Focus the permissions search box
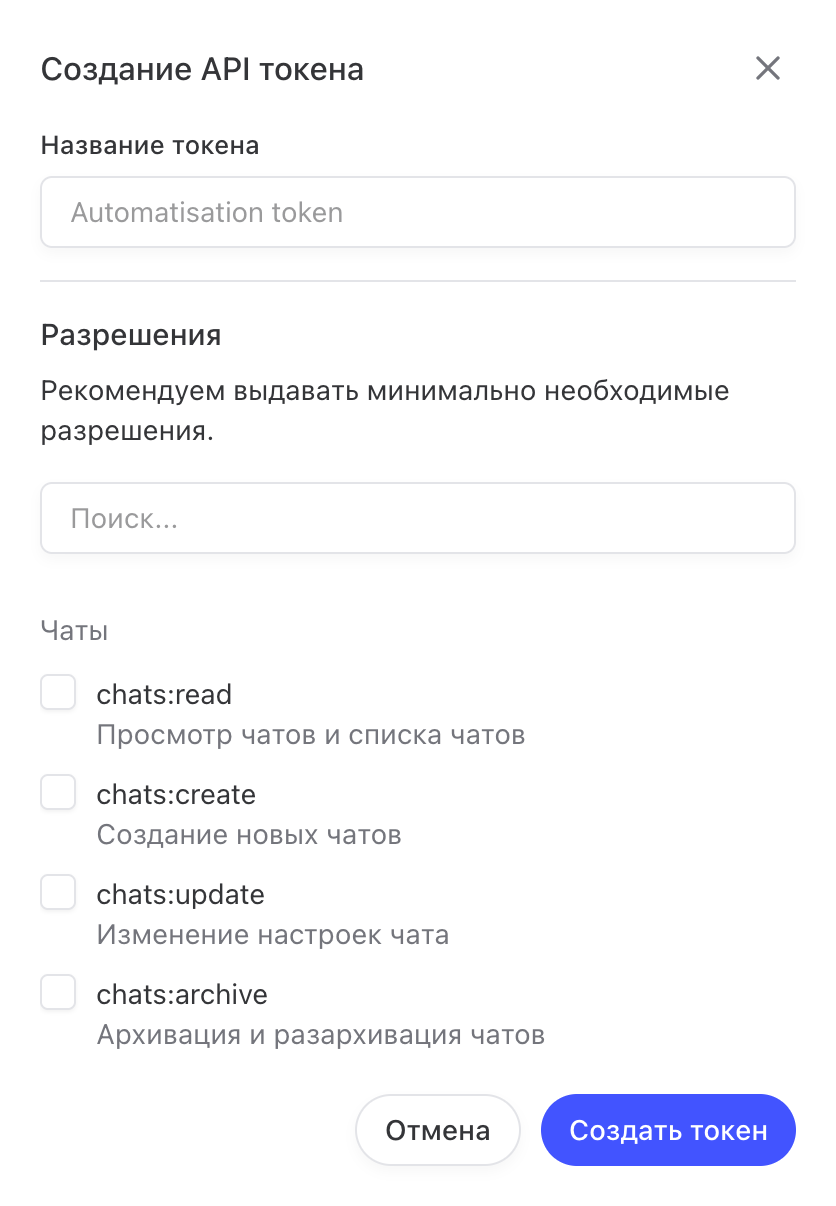The width and height of the screenshot is (836, 1206). click(417, 518)
